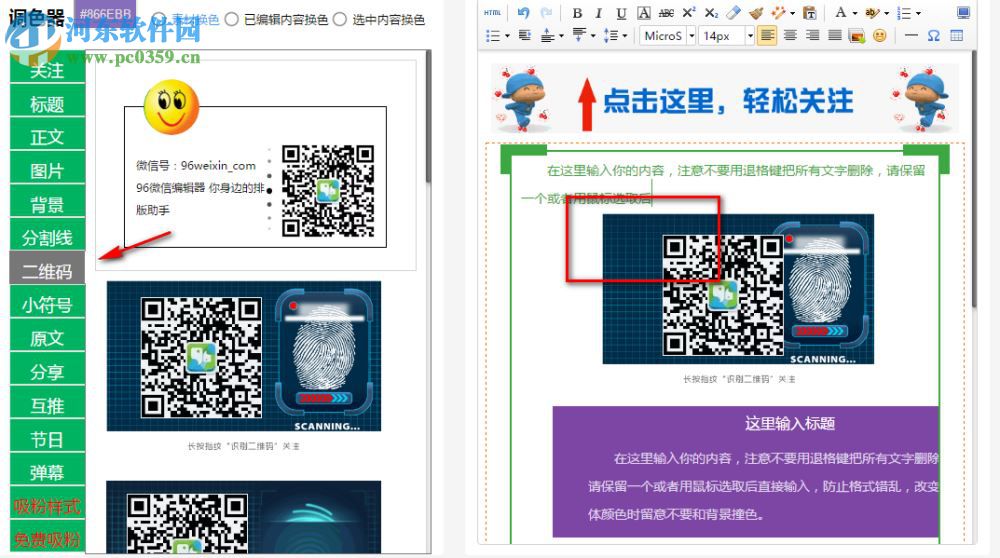
Task: Expand ordered list style arrow
Action: coord(918,13)
